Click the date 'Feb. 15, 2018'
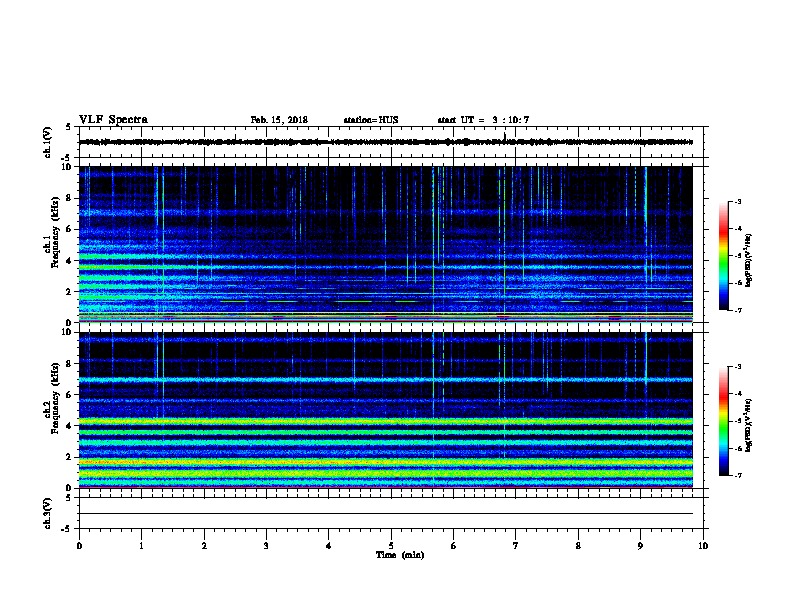This screenshot has width=792, height=612. 279,120
